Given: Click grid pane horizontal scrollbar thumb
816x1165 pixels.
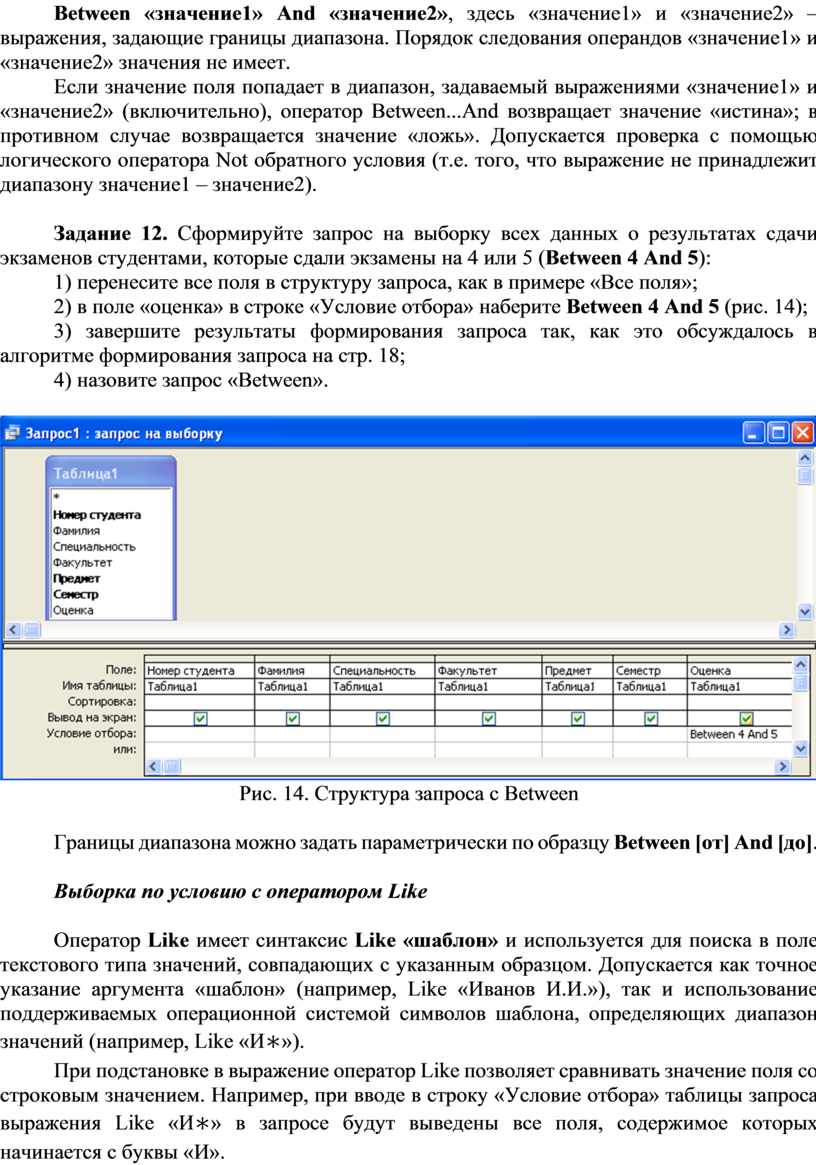Looking at the screenshot, I should click(x=172, y=766).
